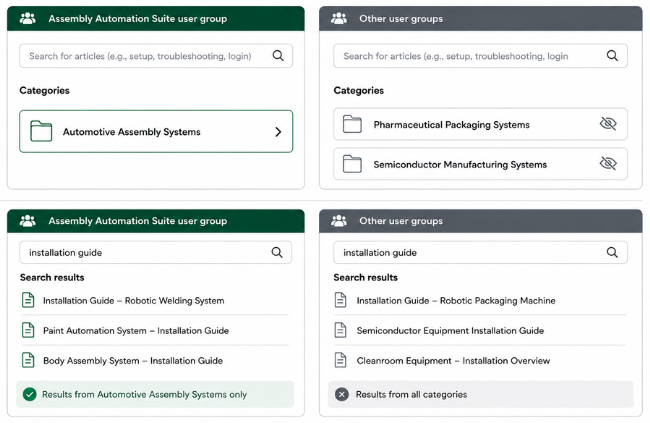Open Cleanroom Equipment – Installation Overview
The height and width of the screenshot is (423, 650).
(453, 361)
